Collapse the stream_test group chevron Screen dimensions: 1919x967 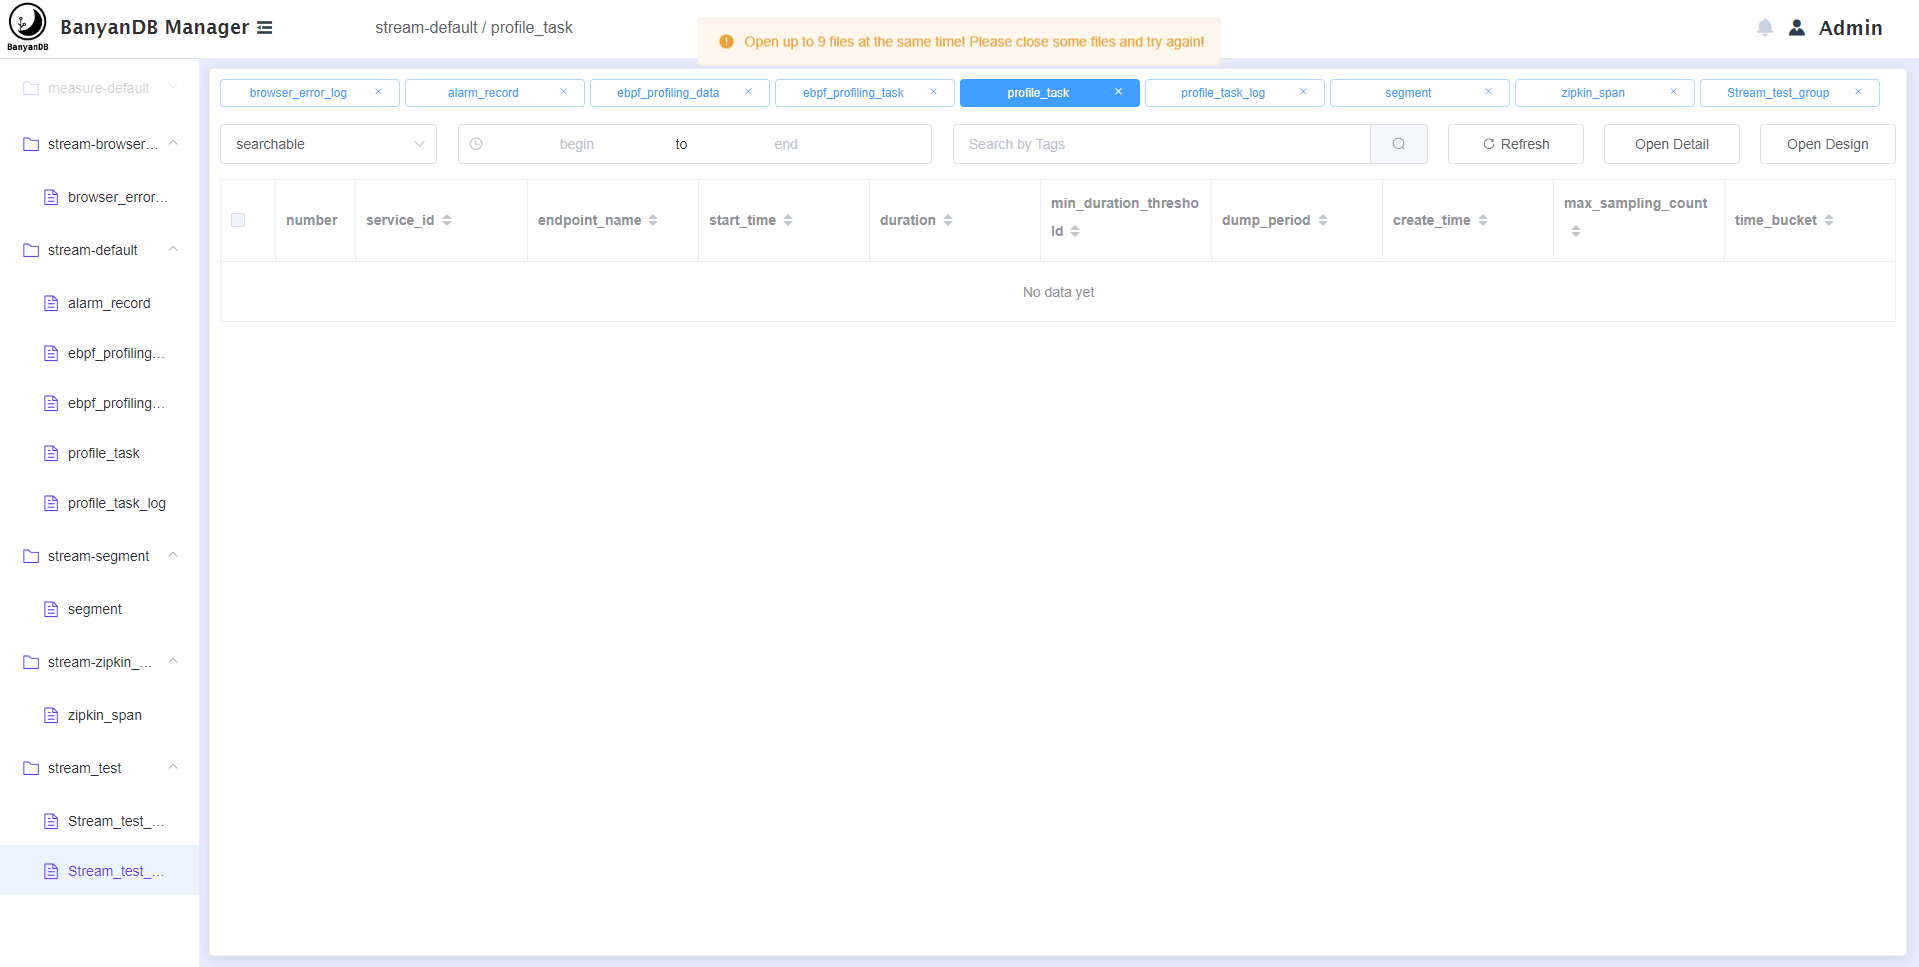click(173, 767)
